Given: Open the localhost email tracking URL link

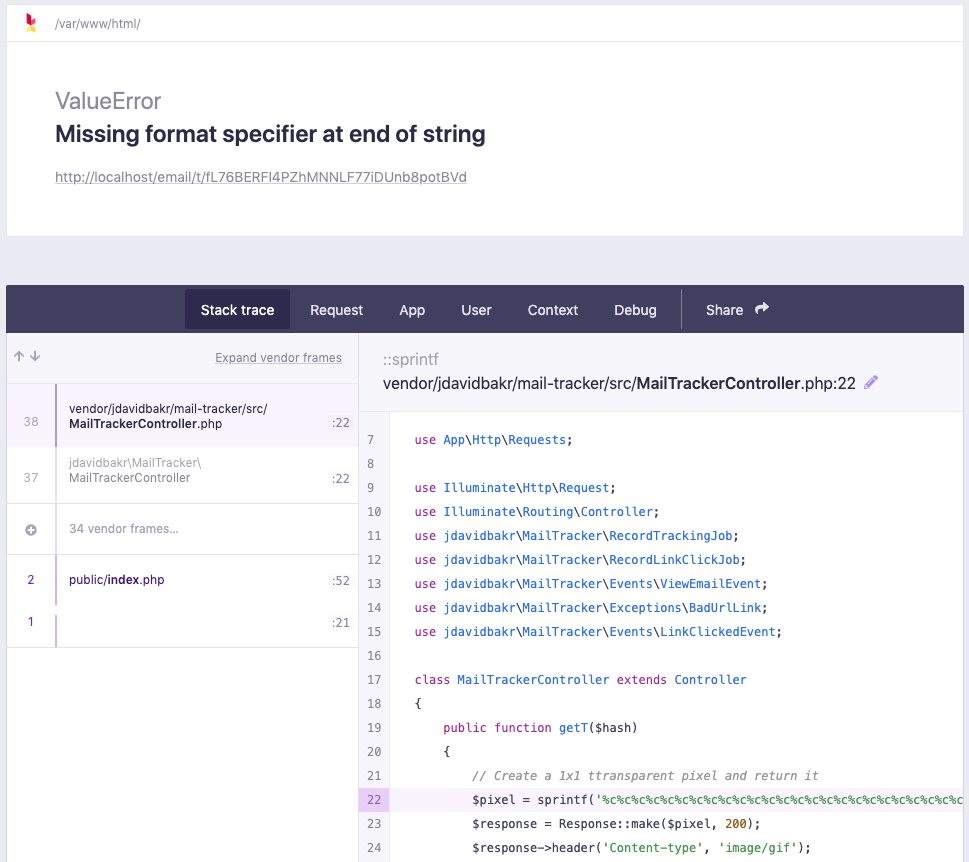Looking at the screenshot, I should pyautogui.click(x=259, y=177).
